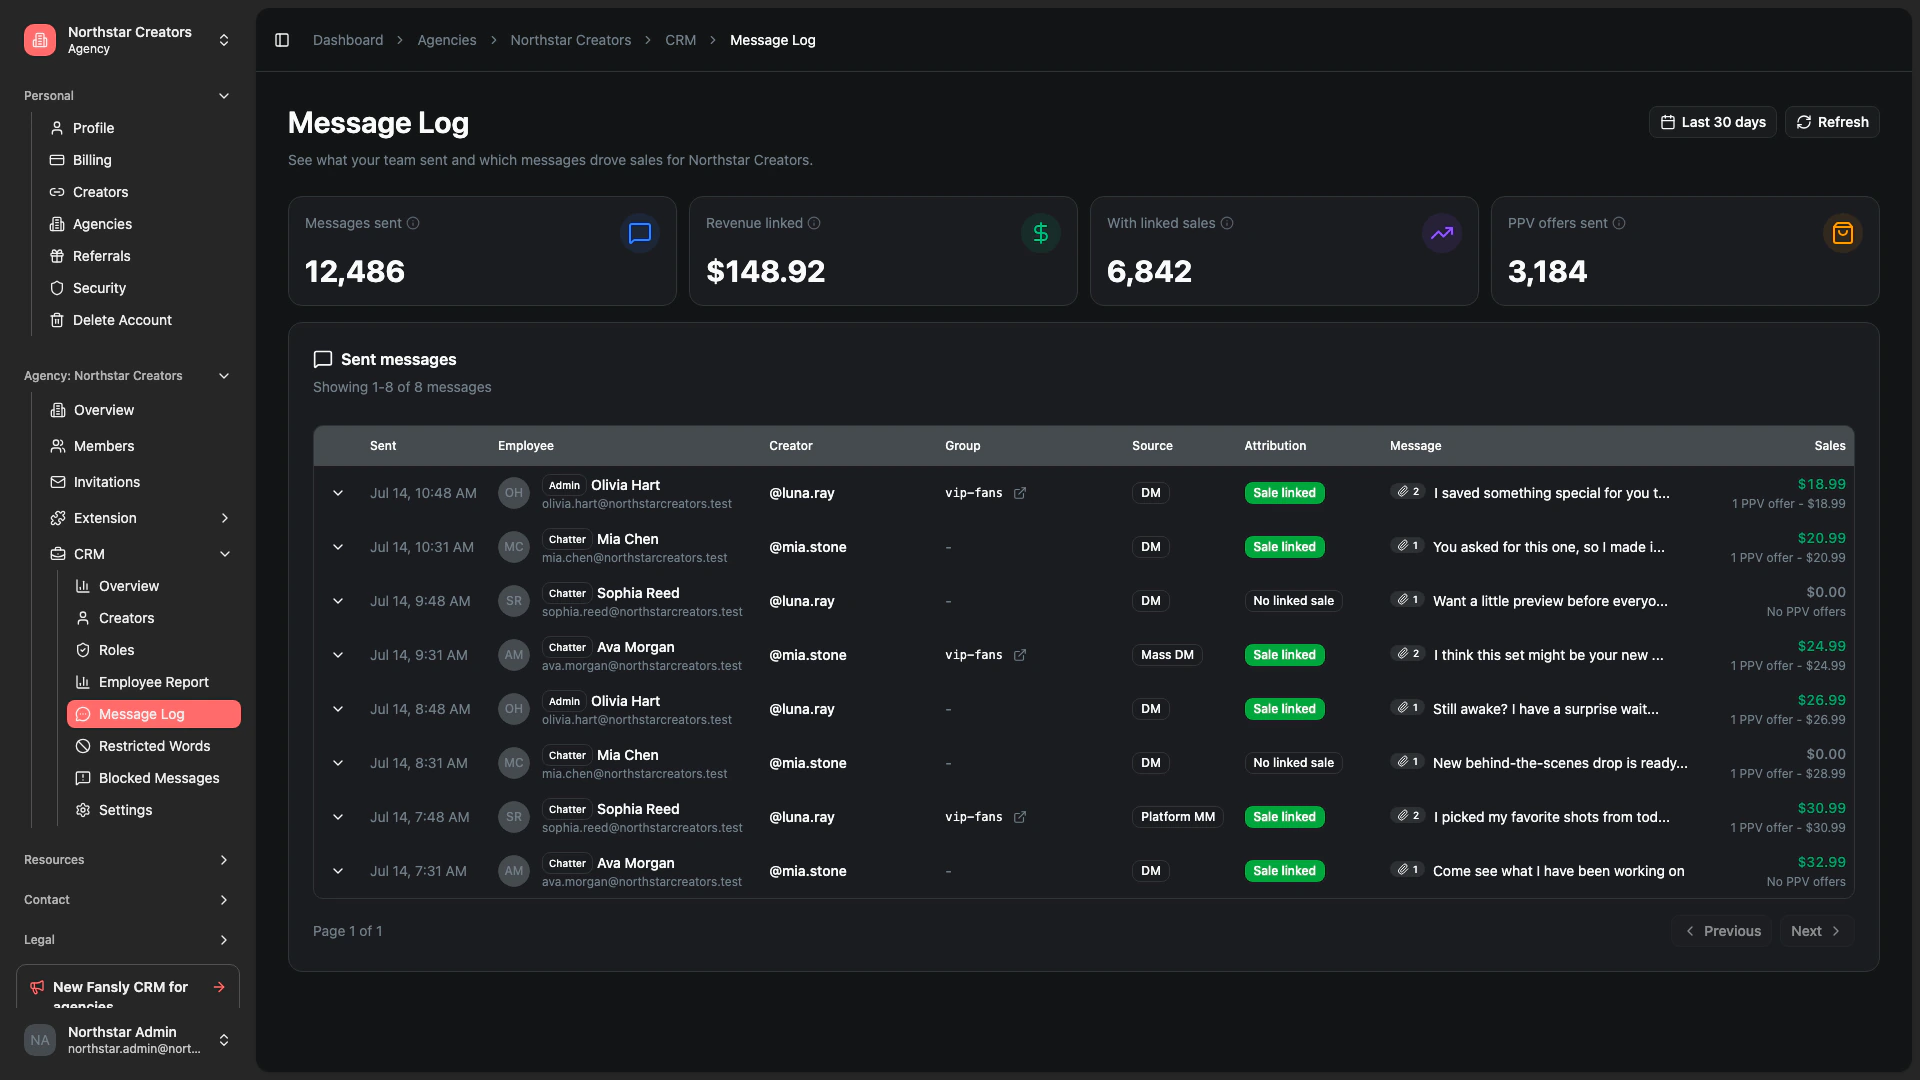
Task: Open the Northstar Admin account menu
Action: (x=224, y=1040)
